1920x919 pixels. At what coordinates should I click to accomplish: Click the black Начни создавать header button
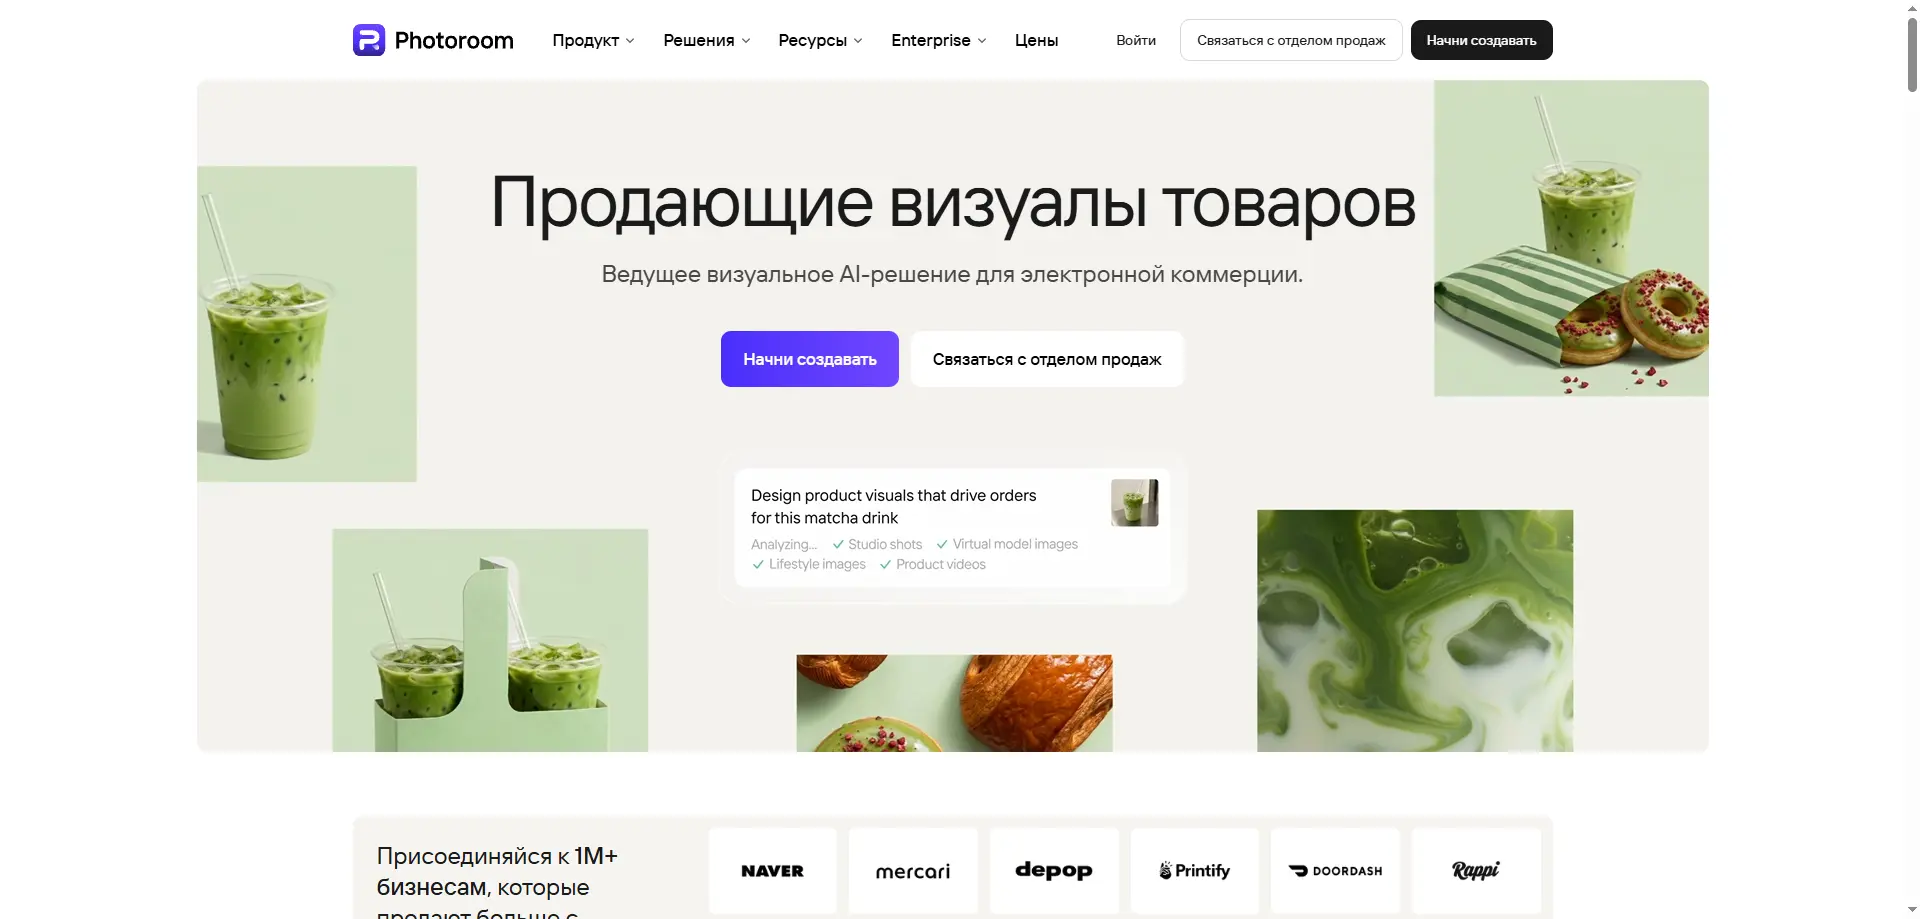point(1481,40)
